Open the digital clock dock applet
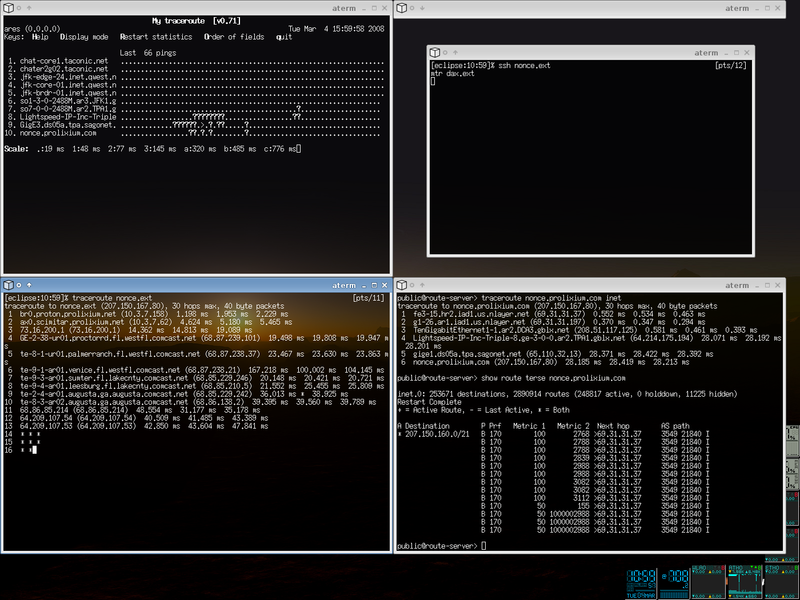 pyautogui.click(x=641, y=582)
